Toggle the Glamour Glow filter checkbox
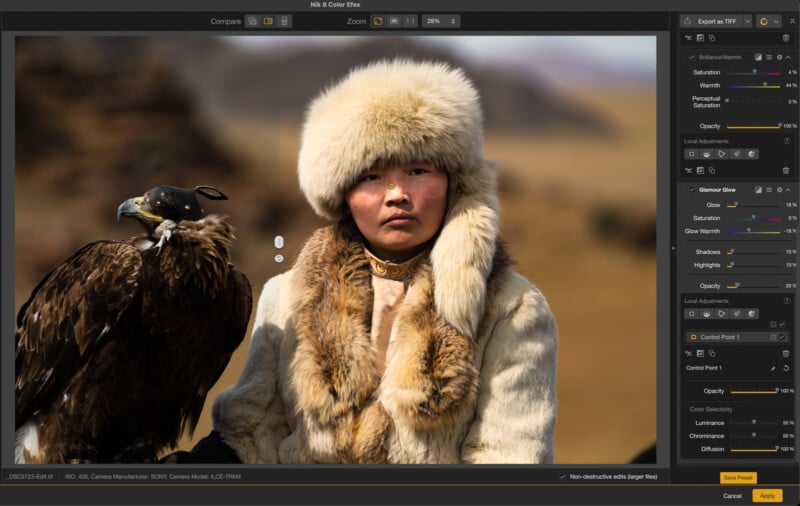 [691, 189]
